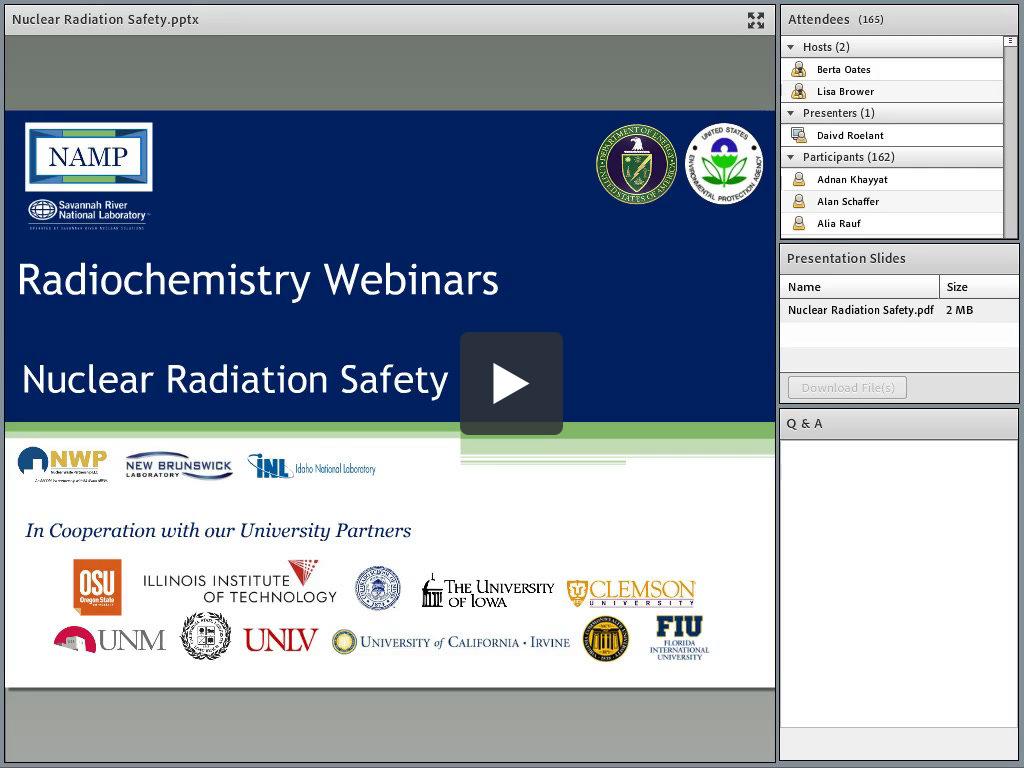Image resolution: width=1024 pixels, height=768 pixels.
Task: Click the Q & A message area
Action: click(x=899, y=583)
